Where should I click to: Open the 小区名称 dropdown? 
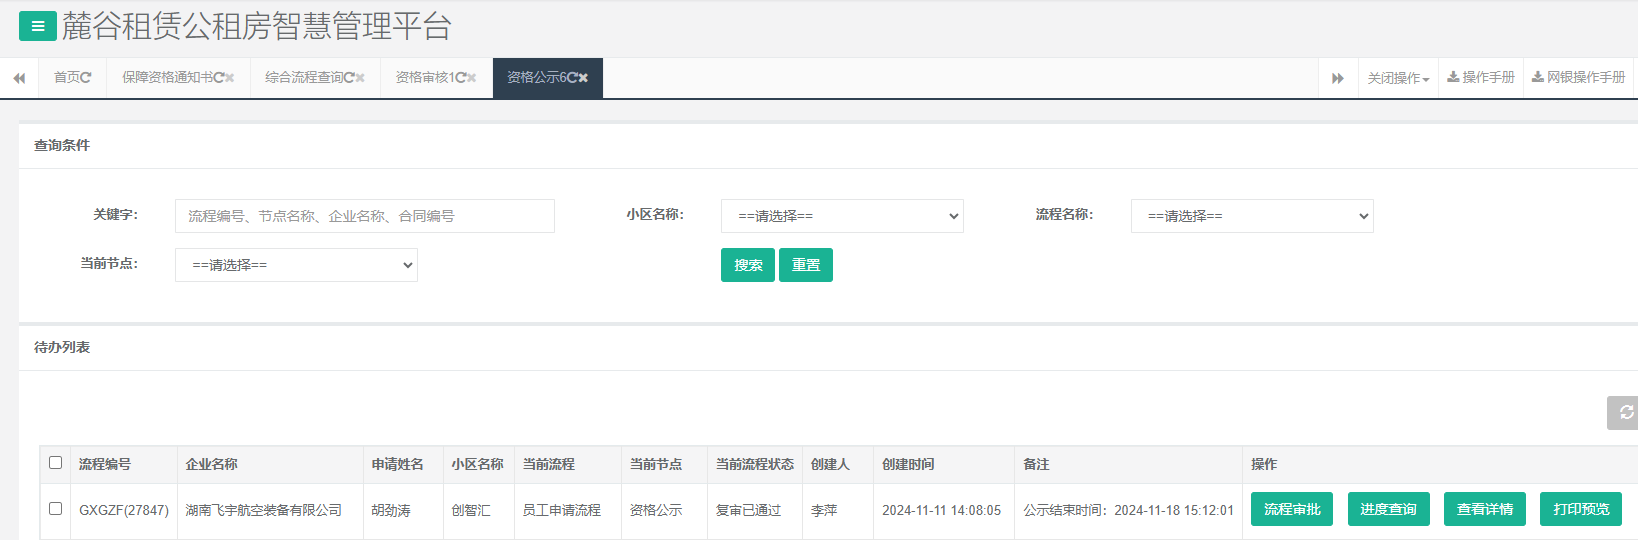click(x=842, y=216)
